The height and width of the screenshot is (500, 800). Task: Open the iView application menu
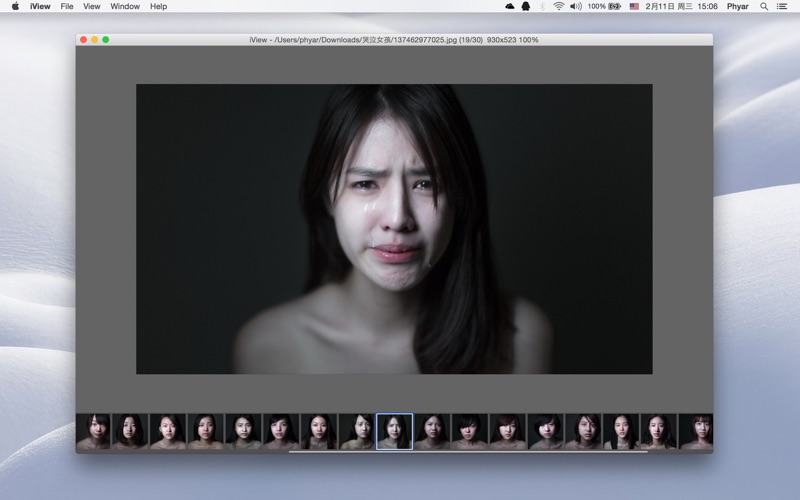(x=40, y=6)
